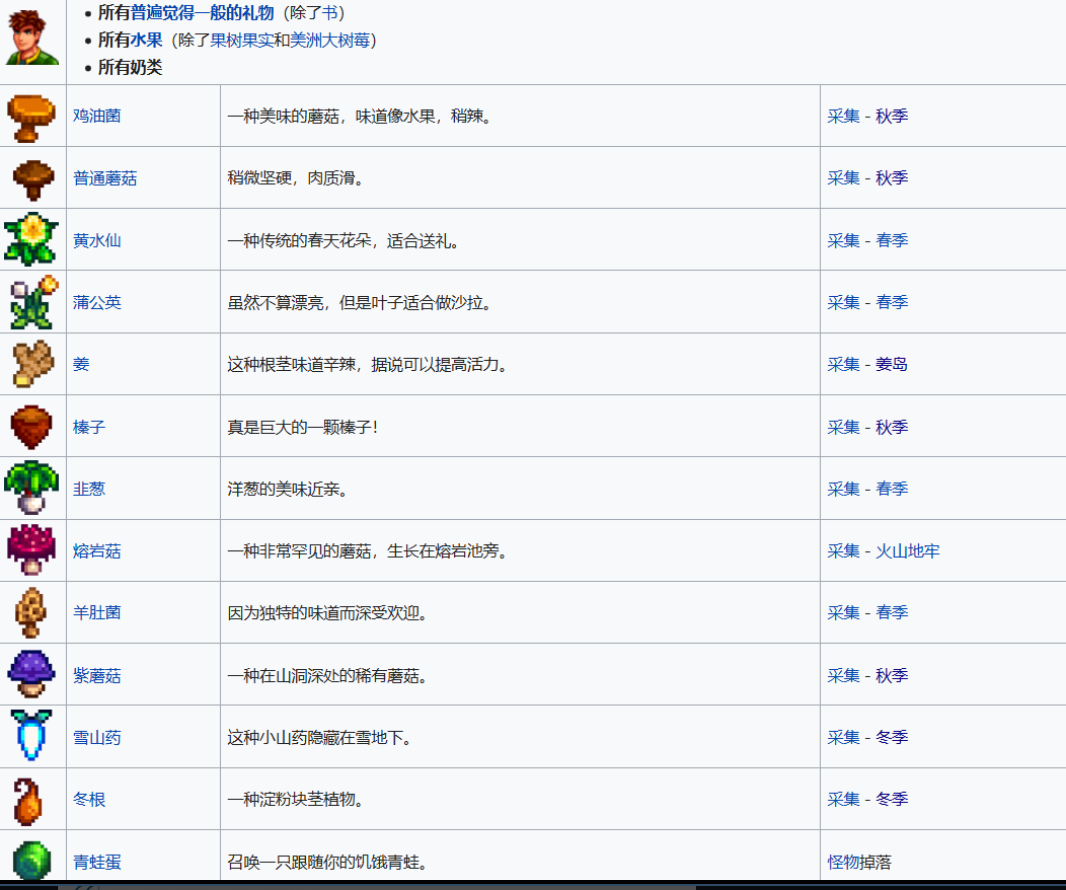Click the snow yam (雪山药) icon
The image size is (1066, 890).
(x=31, y=735)
